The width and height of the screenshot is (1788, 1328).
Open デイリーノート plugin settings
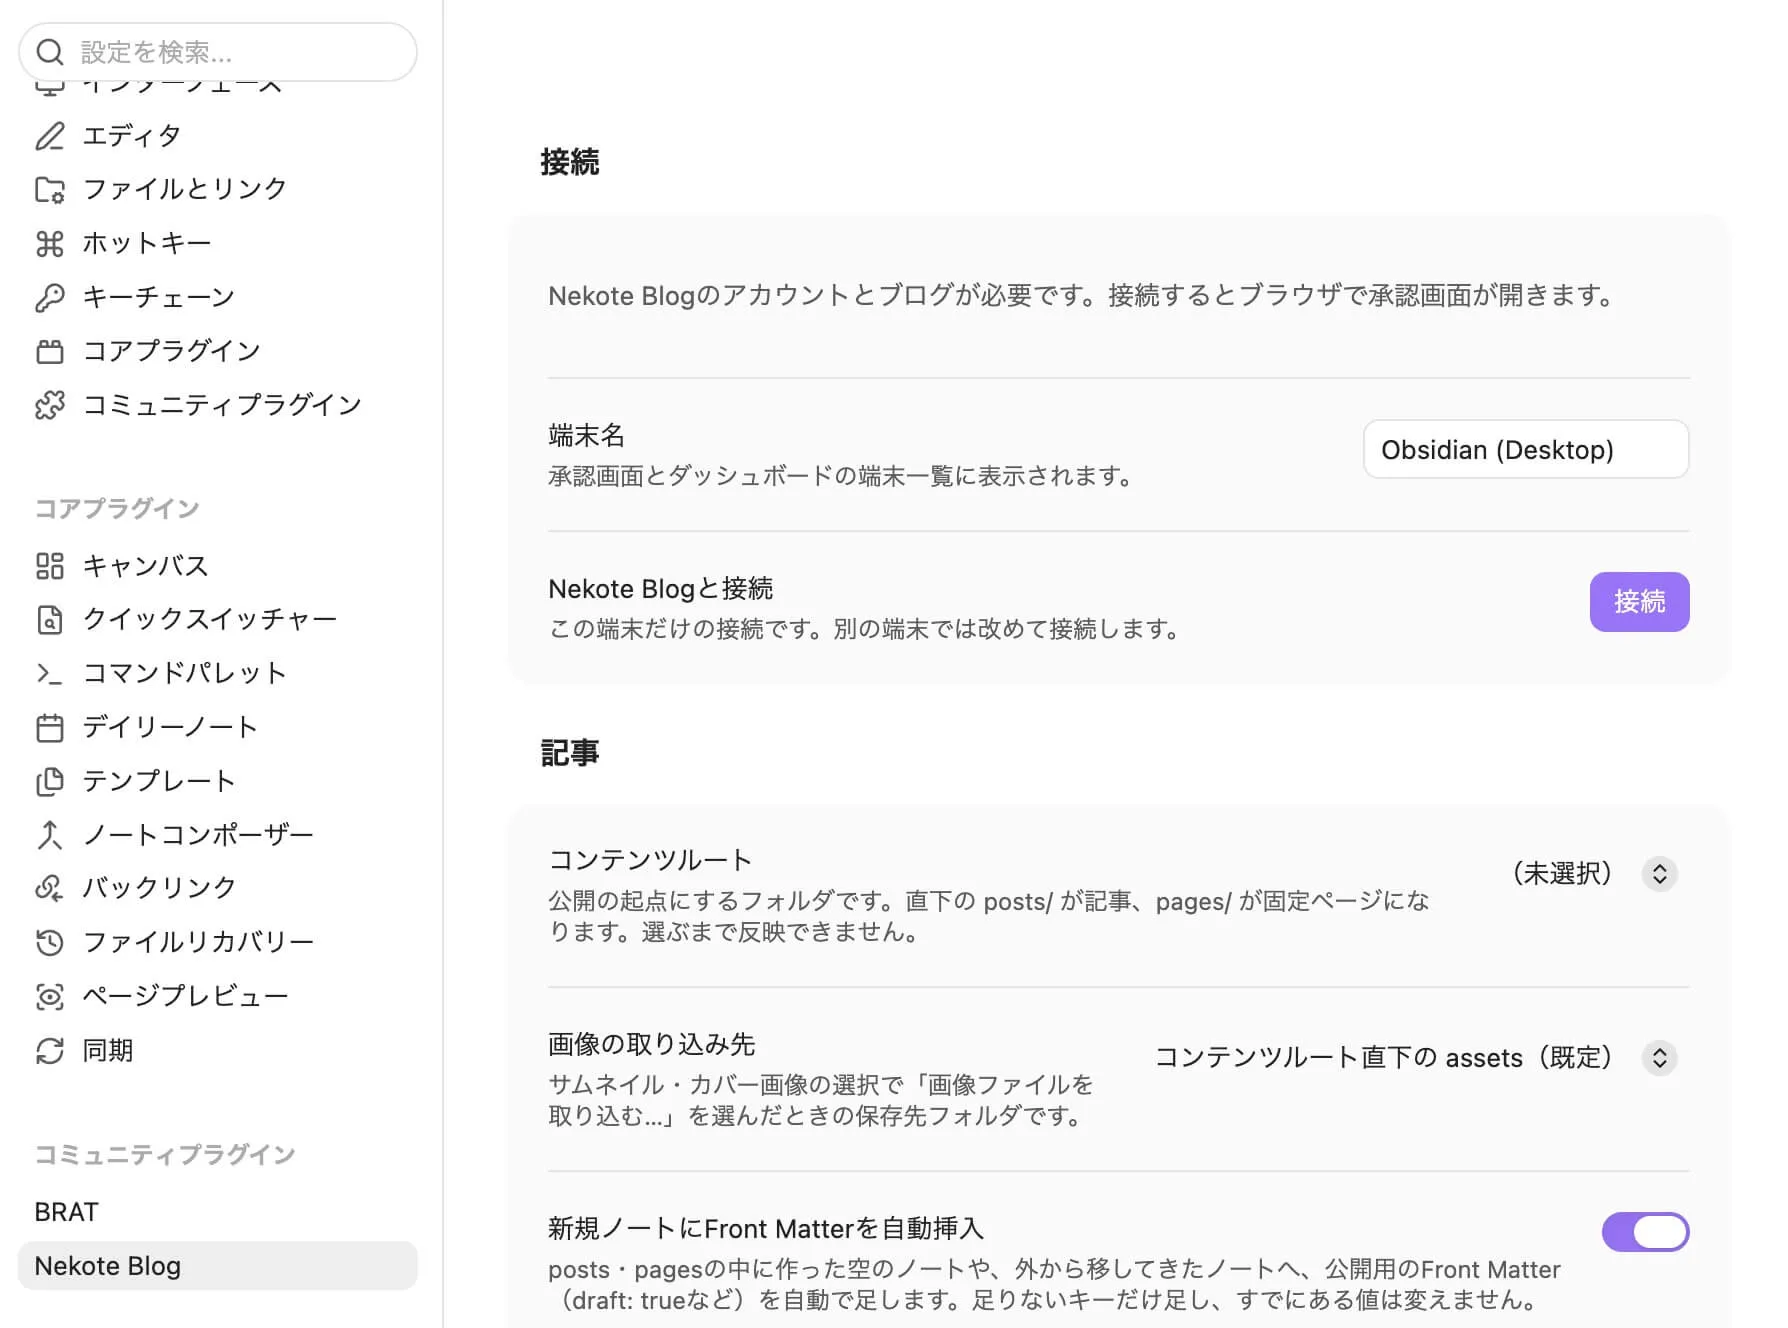pos(218,727)
